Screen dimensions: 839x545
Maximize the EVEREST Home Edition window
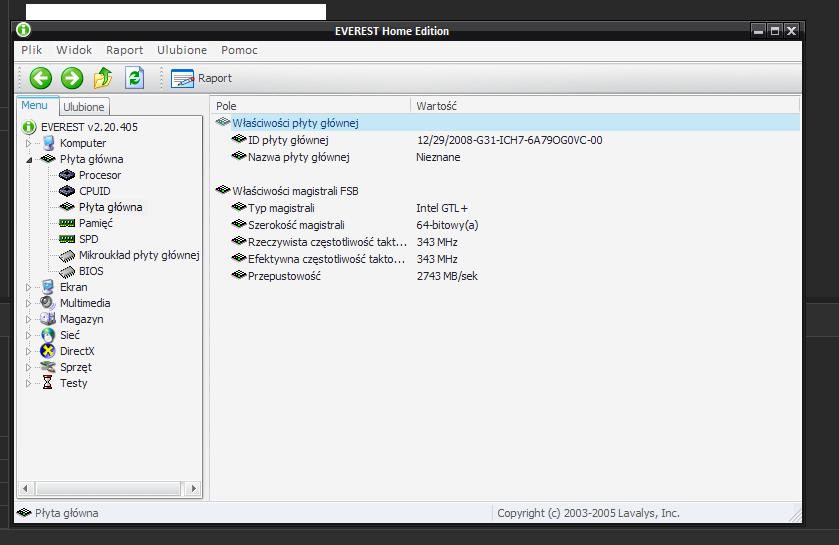click(775, 31)
